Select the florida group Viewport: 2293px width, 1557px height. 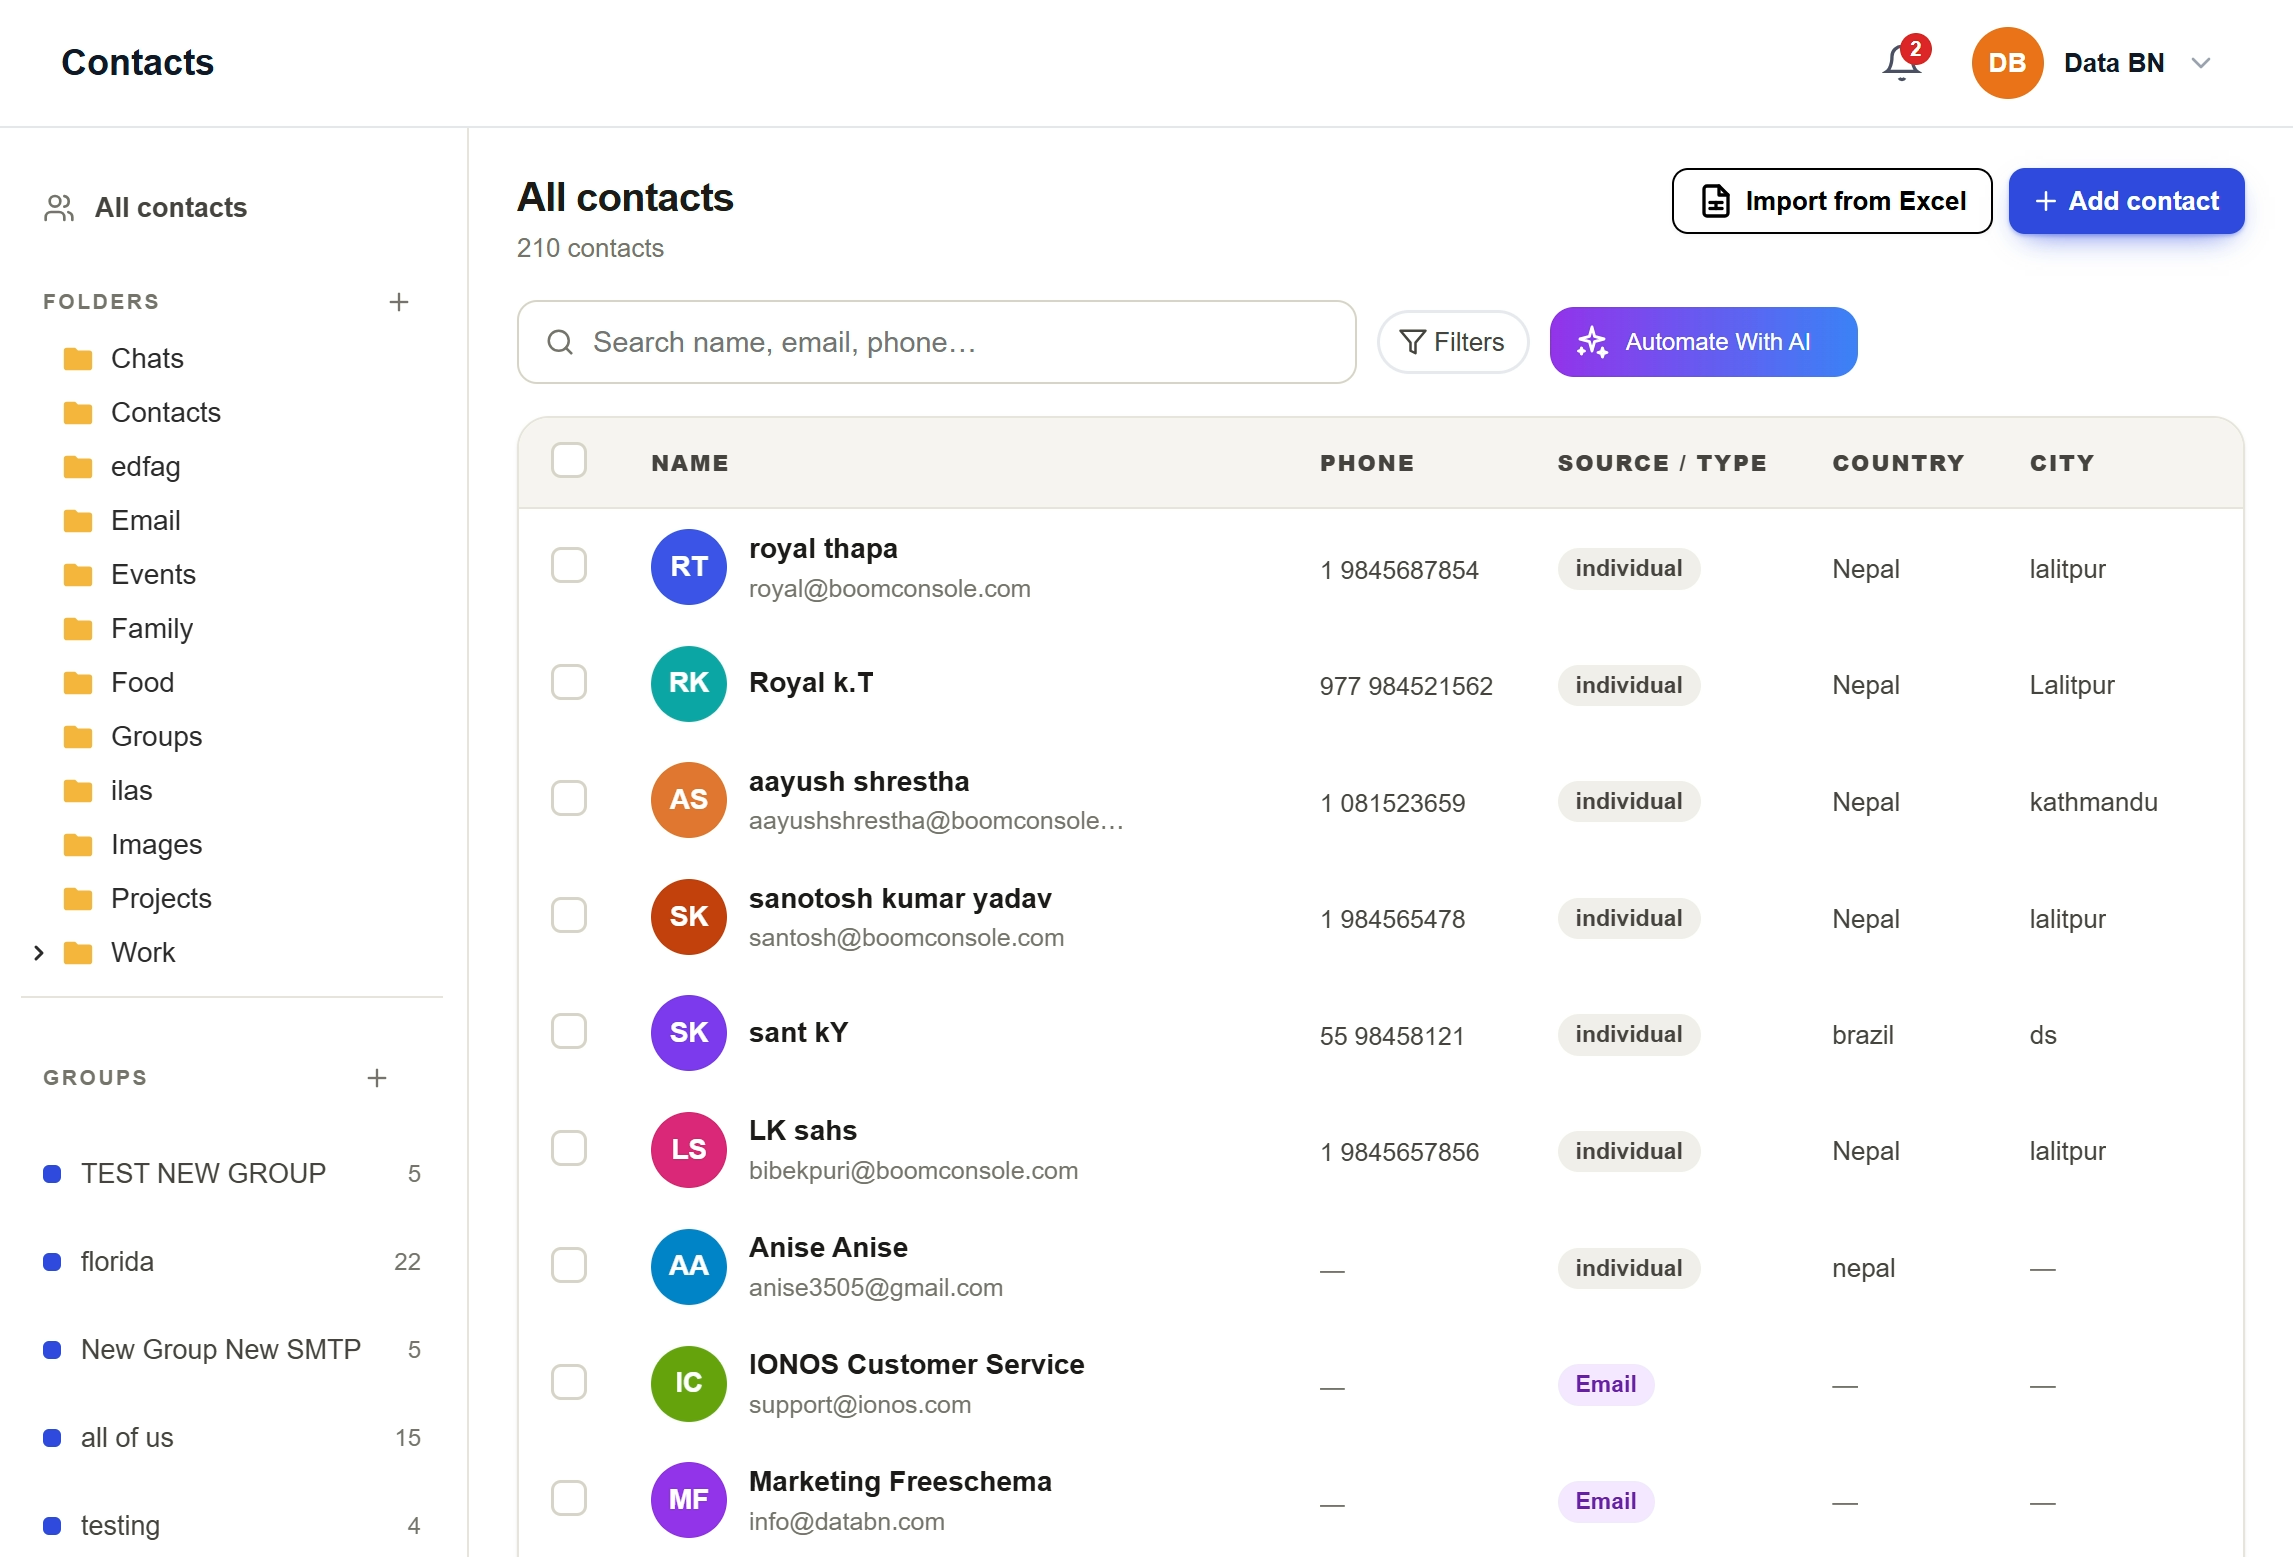(232, 1261)
